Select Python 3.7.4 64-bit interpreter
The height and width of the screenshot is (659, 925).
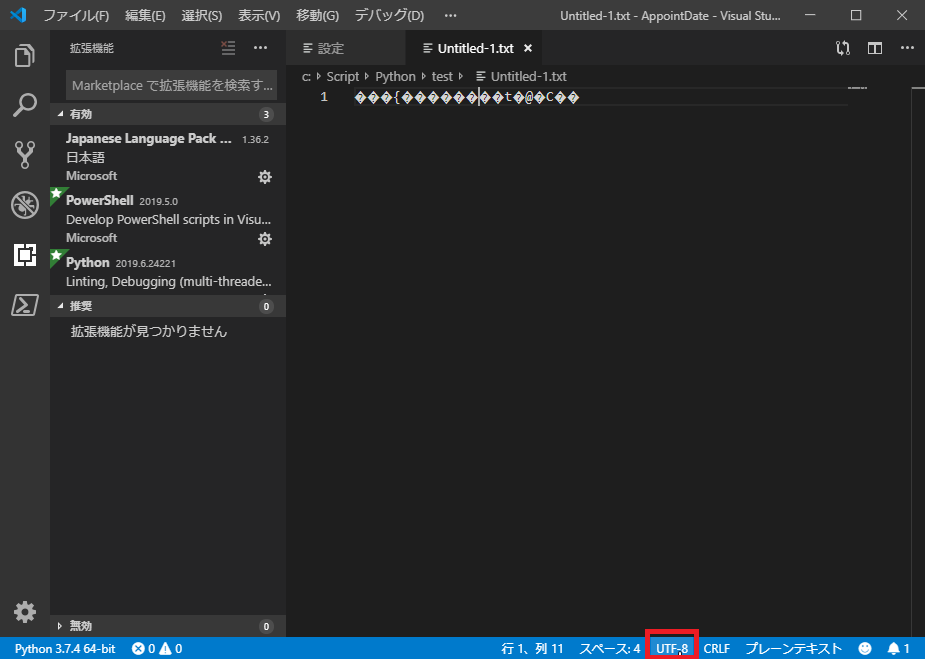65,648
